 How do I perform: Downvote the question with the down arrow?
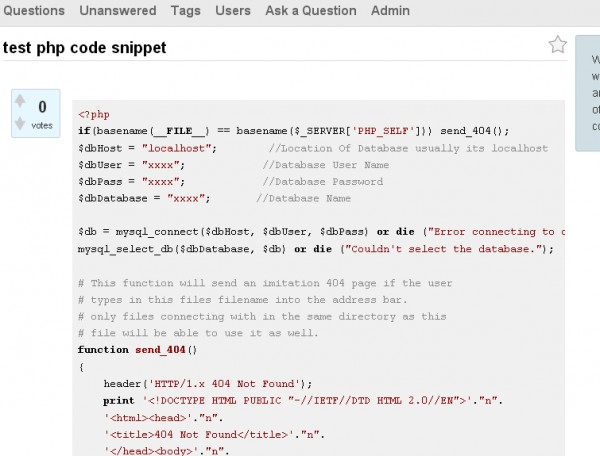pos(20,124)
